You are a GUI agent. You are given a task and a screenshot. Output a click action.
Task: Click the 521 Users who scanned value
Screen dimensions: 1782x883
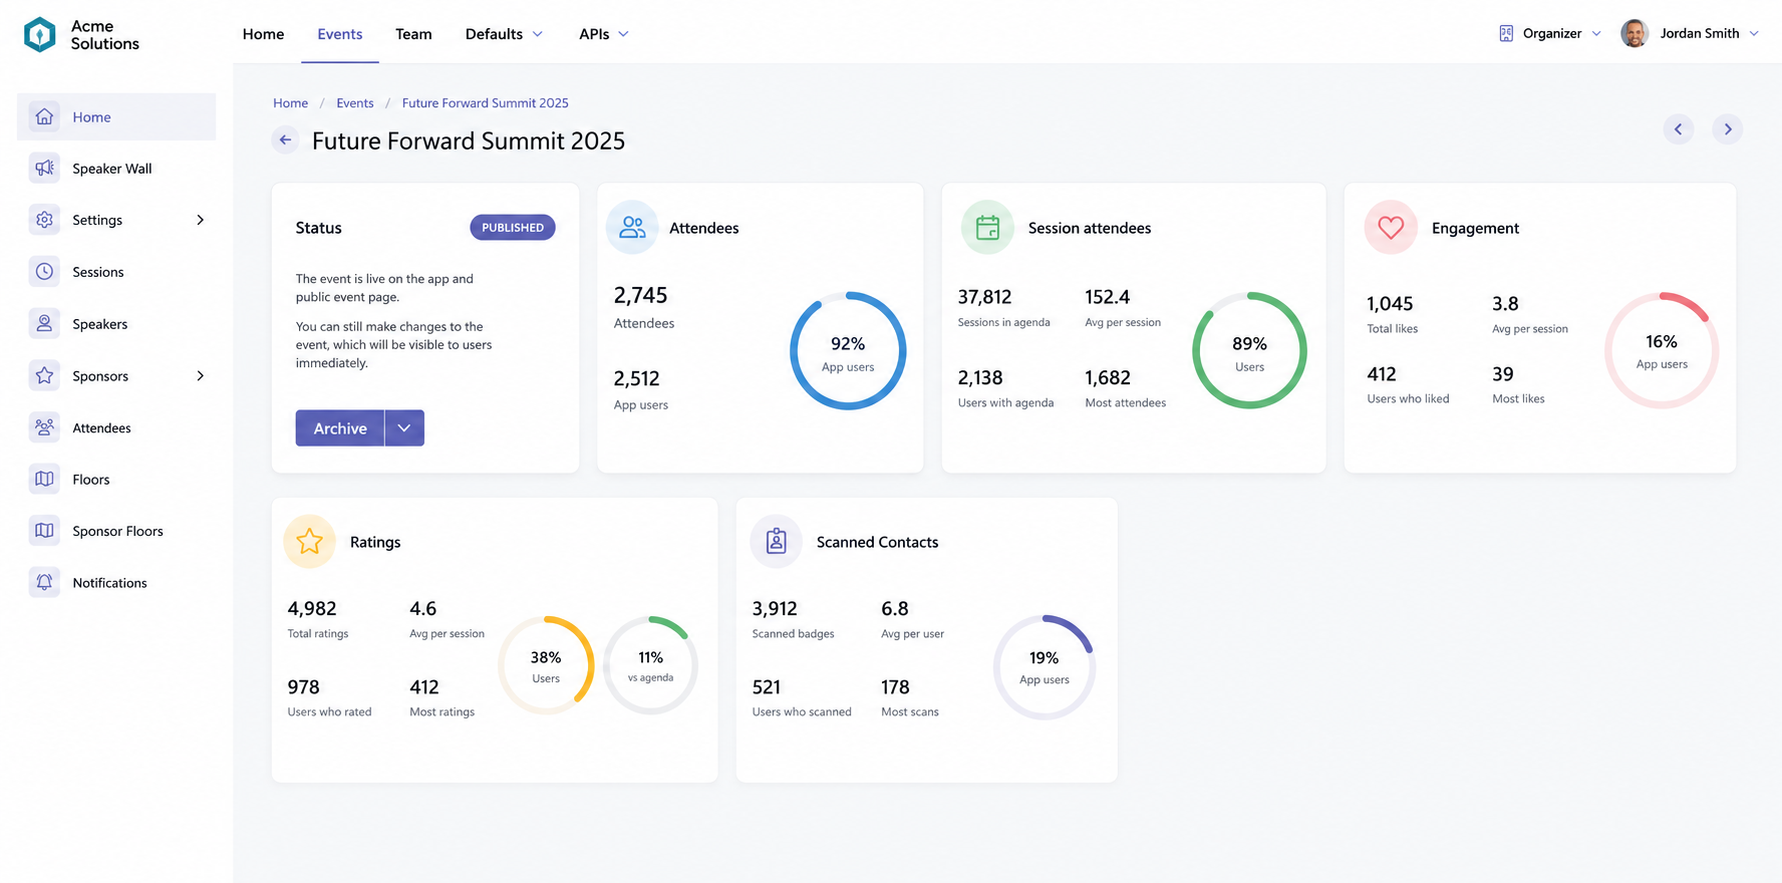pyautogui.click(x=766, y=687)
